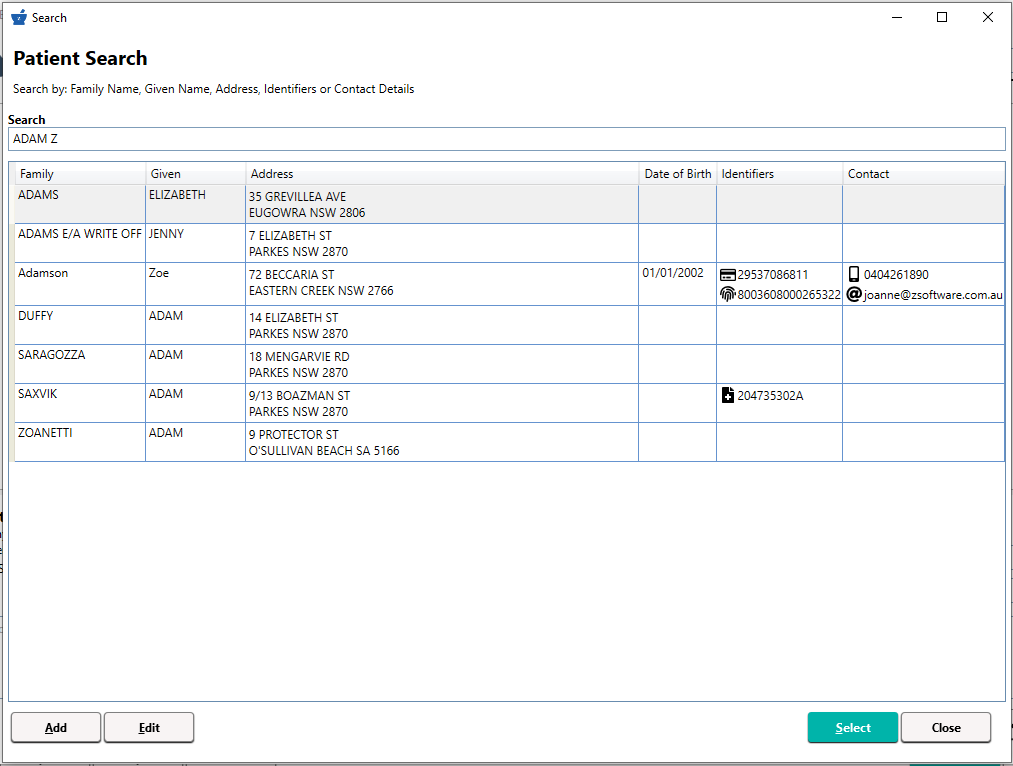The height and width of the screenshot is (766, 1013).
Task: Click the Address column header
Action: pos(442,174)
